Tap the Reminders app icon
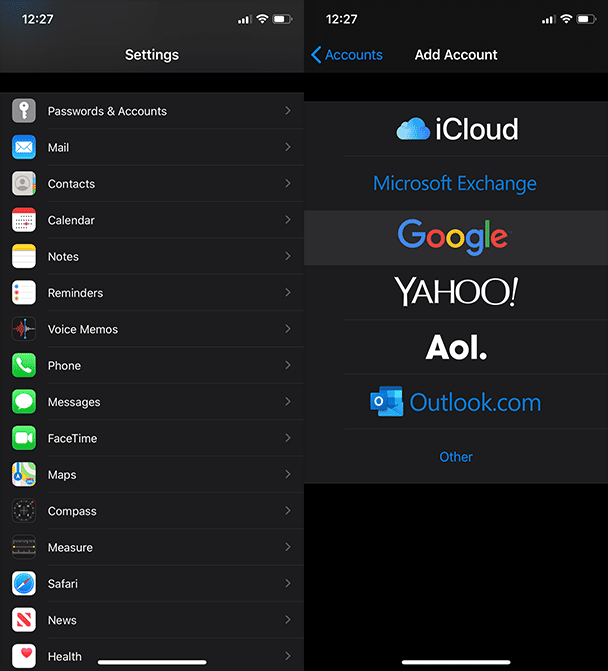The image size is (608, 671). pos(24,293)
